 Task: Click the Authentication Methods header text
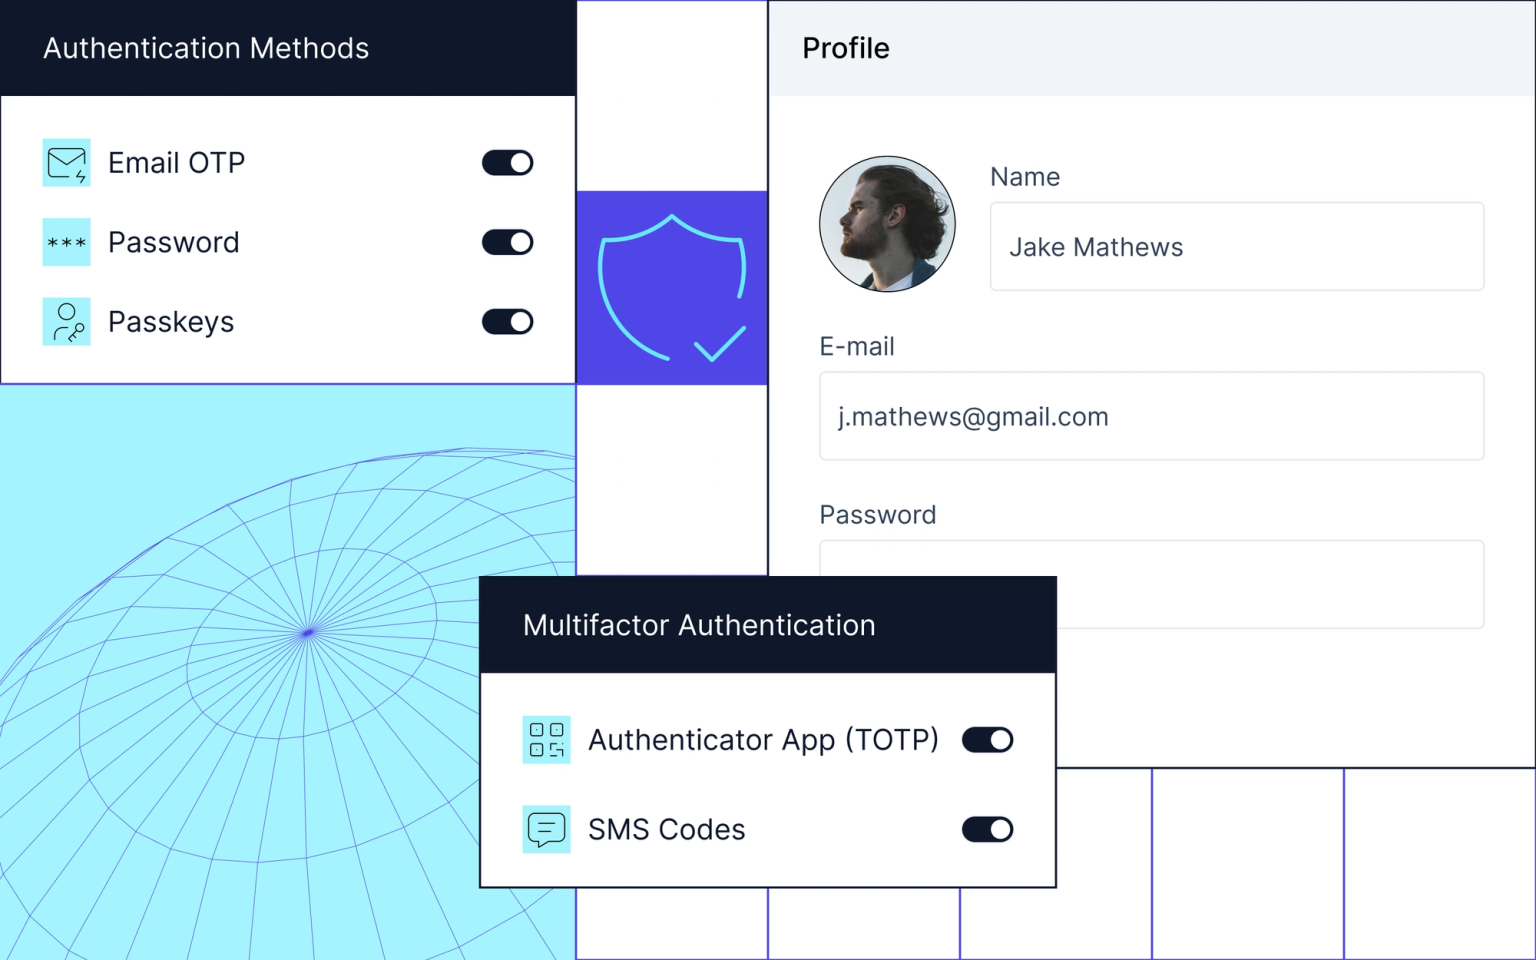206,48
